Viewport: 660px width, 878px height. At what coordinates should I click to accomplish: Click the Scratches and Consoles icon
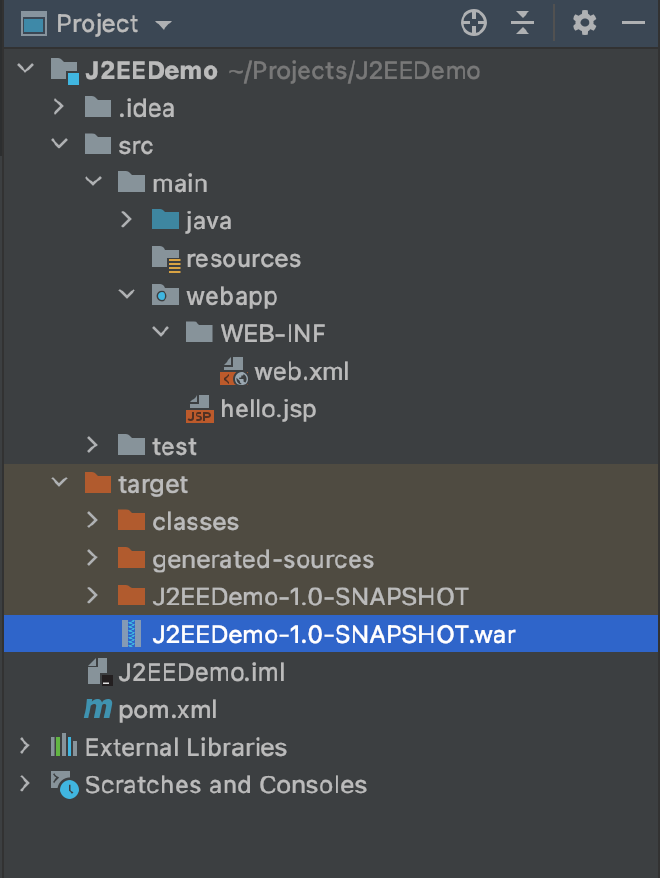tap(64, 785)
